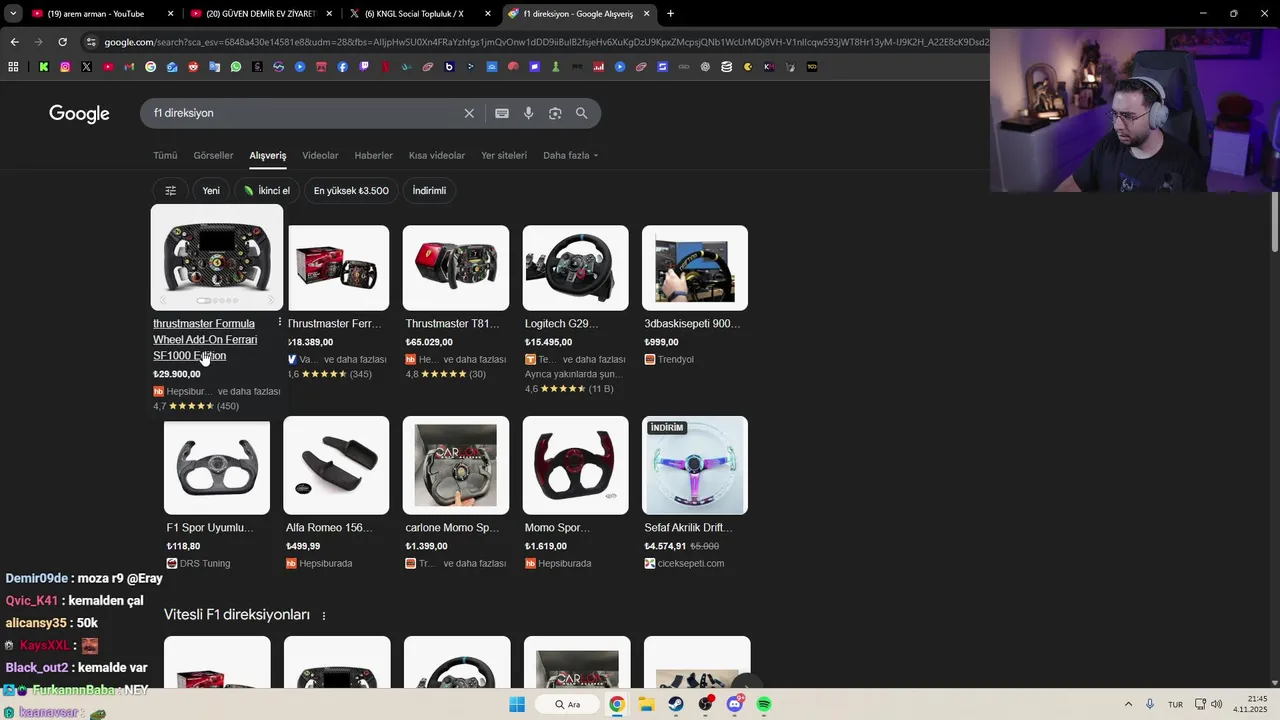1280x720 pixels.
Task: Open the X bookmark in the bookmarks bar
Action: (x=87, y=67)
